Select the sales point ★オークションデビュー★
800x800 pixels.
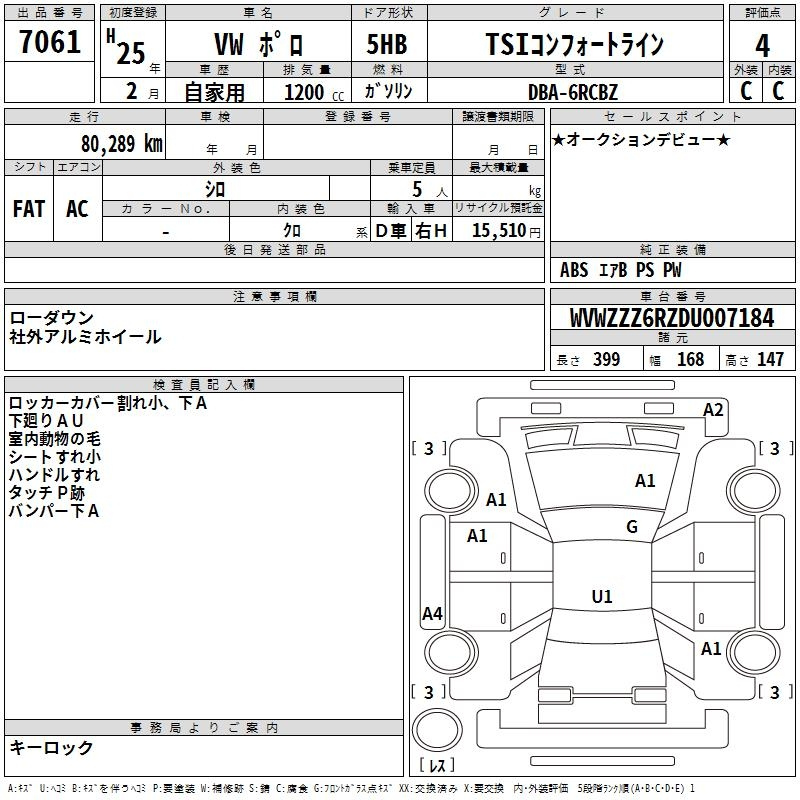pos(641,139)
